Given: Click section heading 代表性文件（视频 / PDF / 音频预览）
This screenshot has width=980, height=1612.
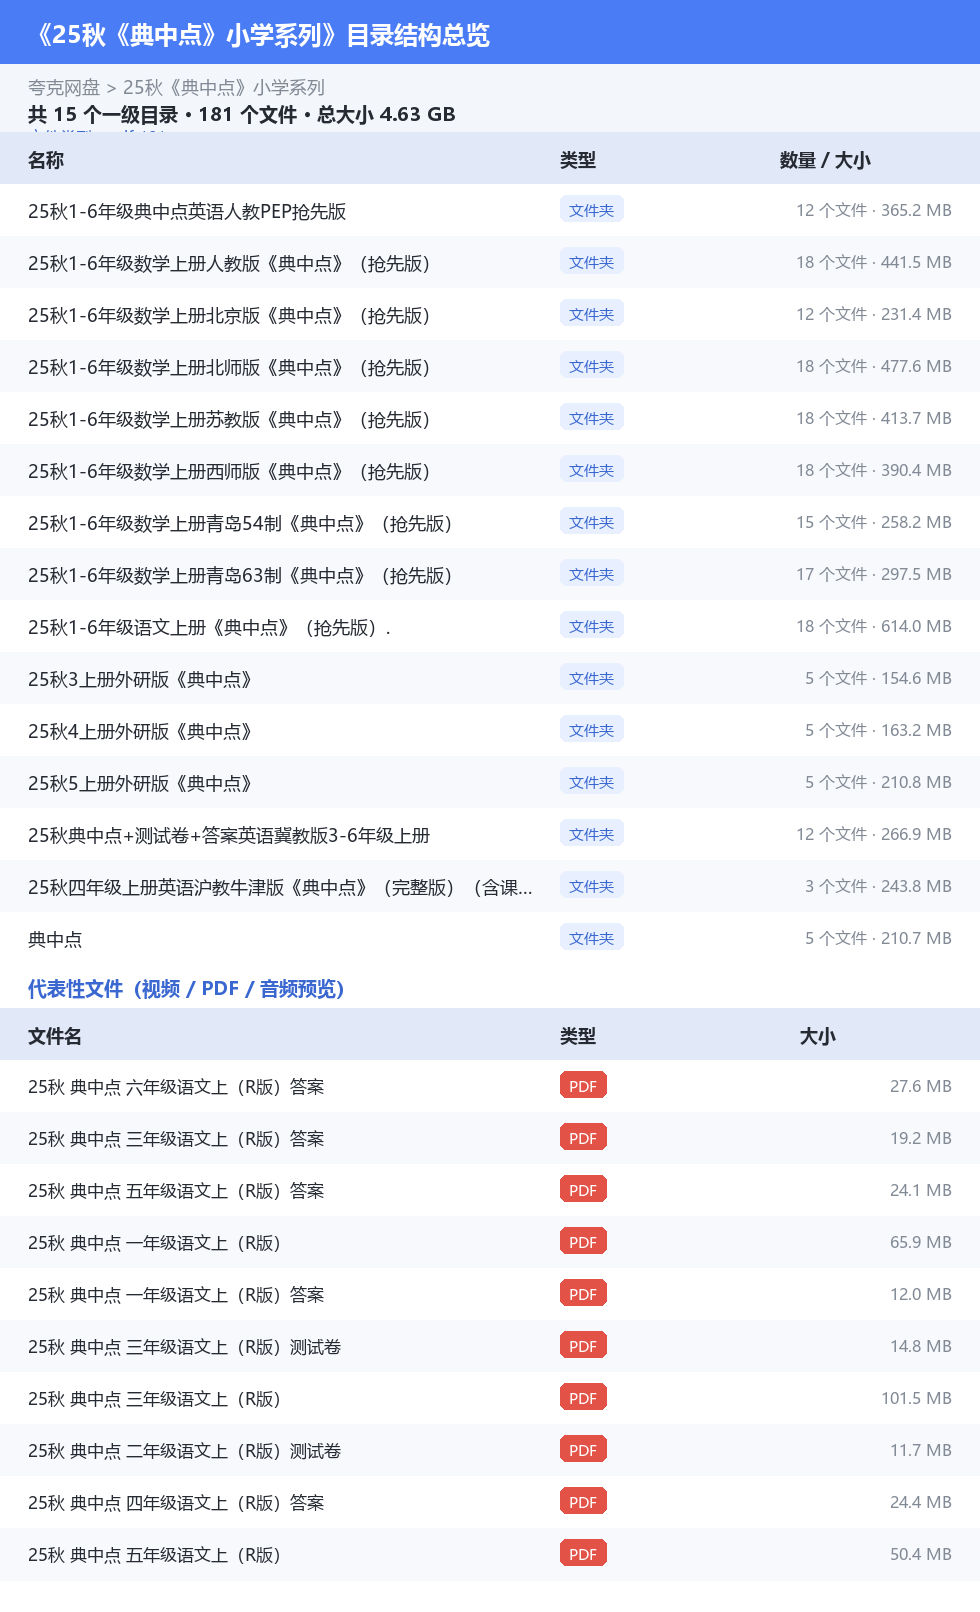Looking at the screenshot, I should [x=186, y=989].
